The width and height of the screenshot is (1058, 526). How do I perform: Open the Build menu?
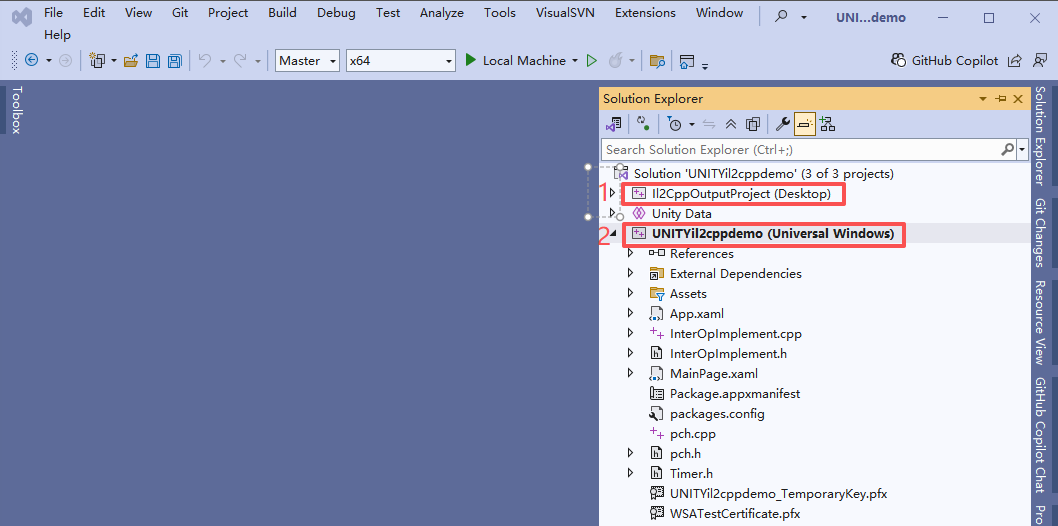282,13
